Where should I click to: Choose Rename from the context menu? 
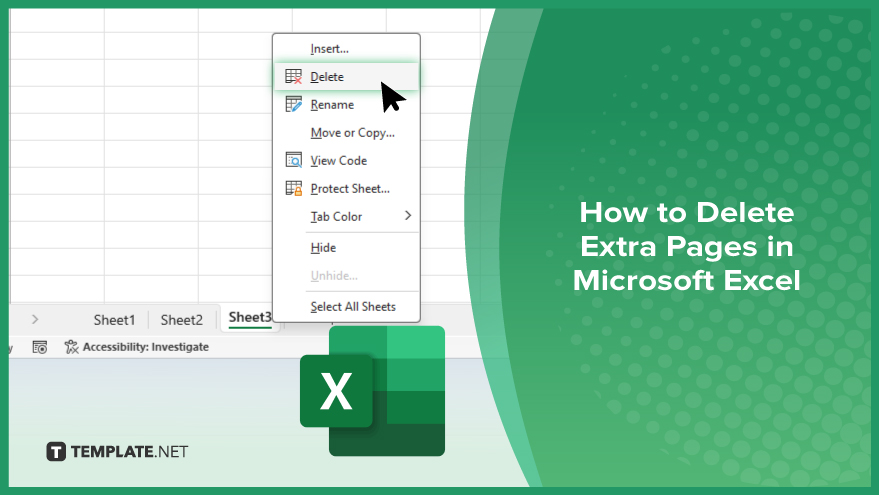346,104
